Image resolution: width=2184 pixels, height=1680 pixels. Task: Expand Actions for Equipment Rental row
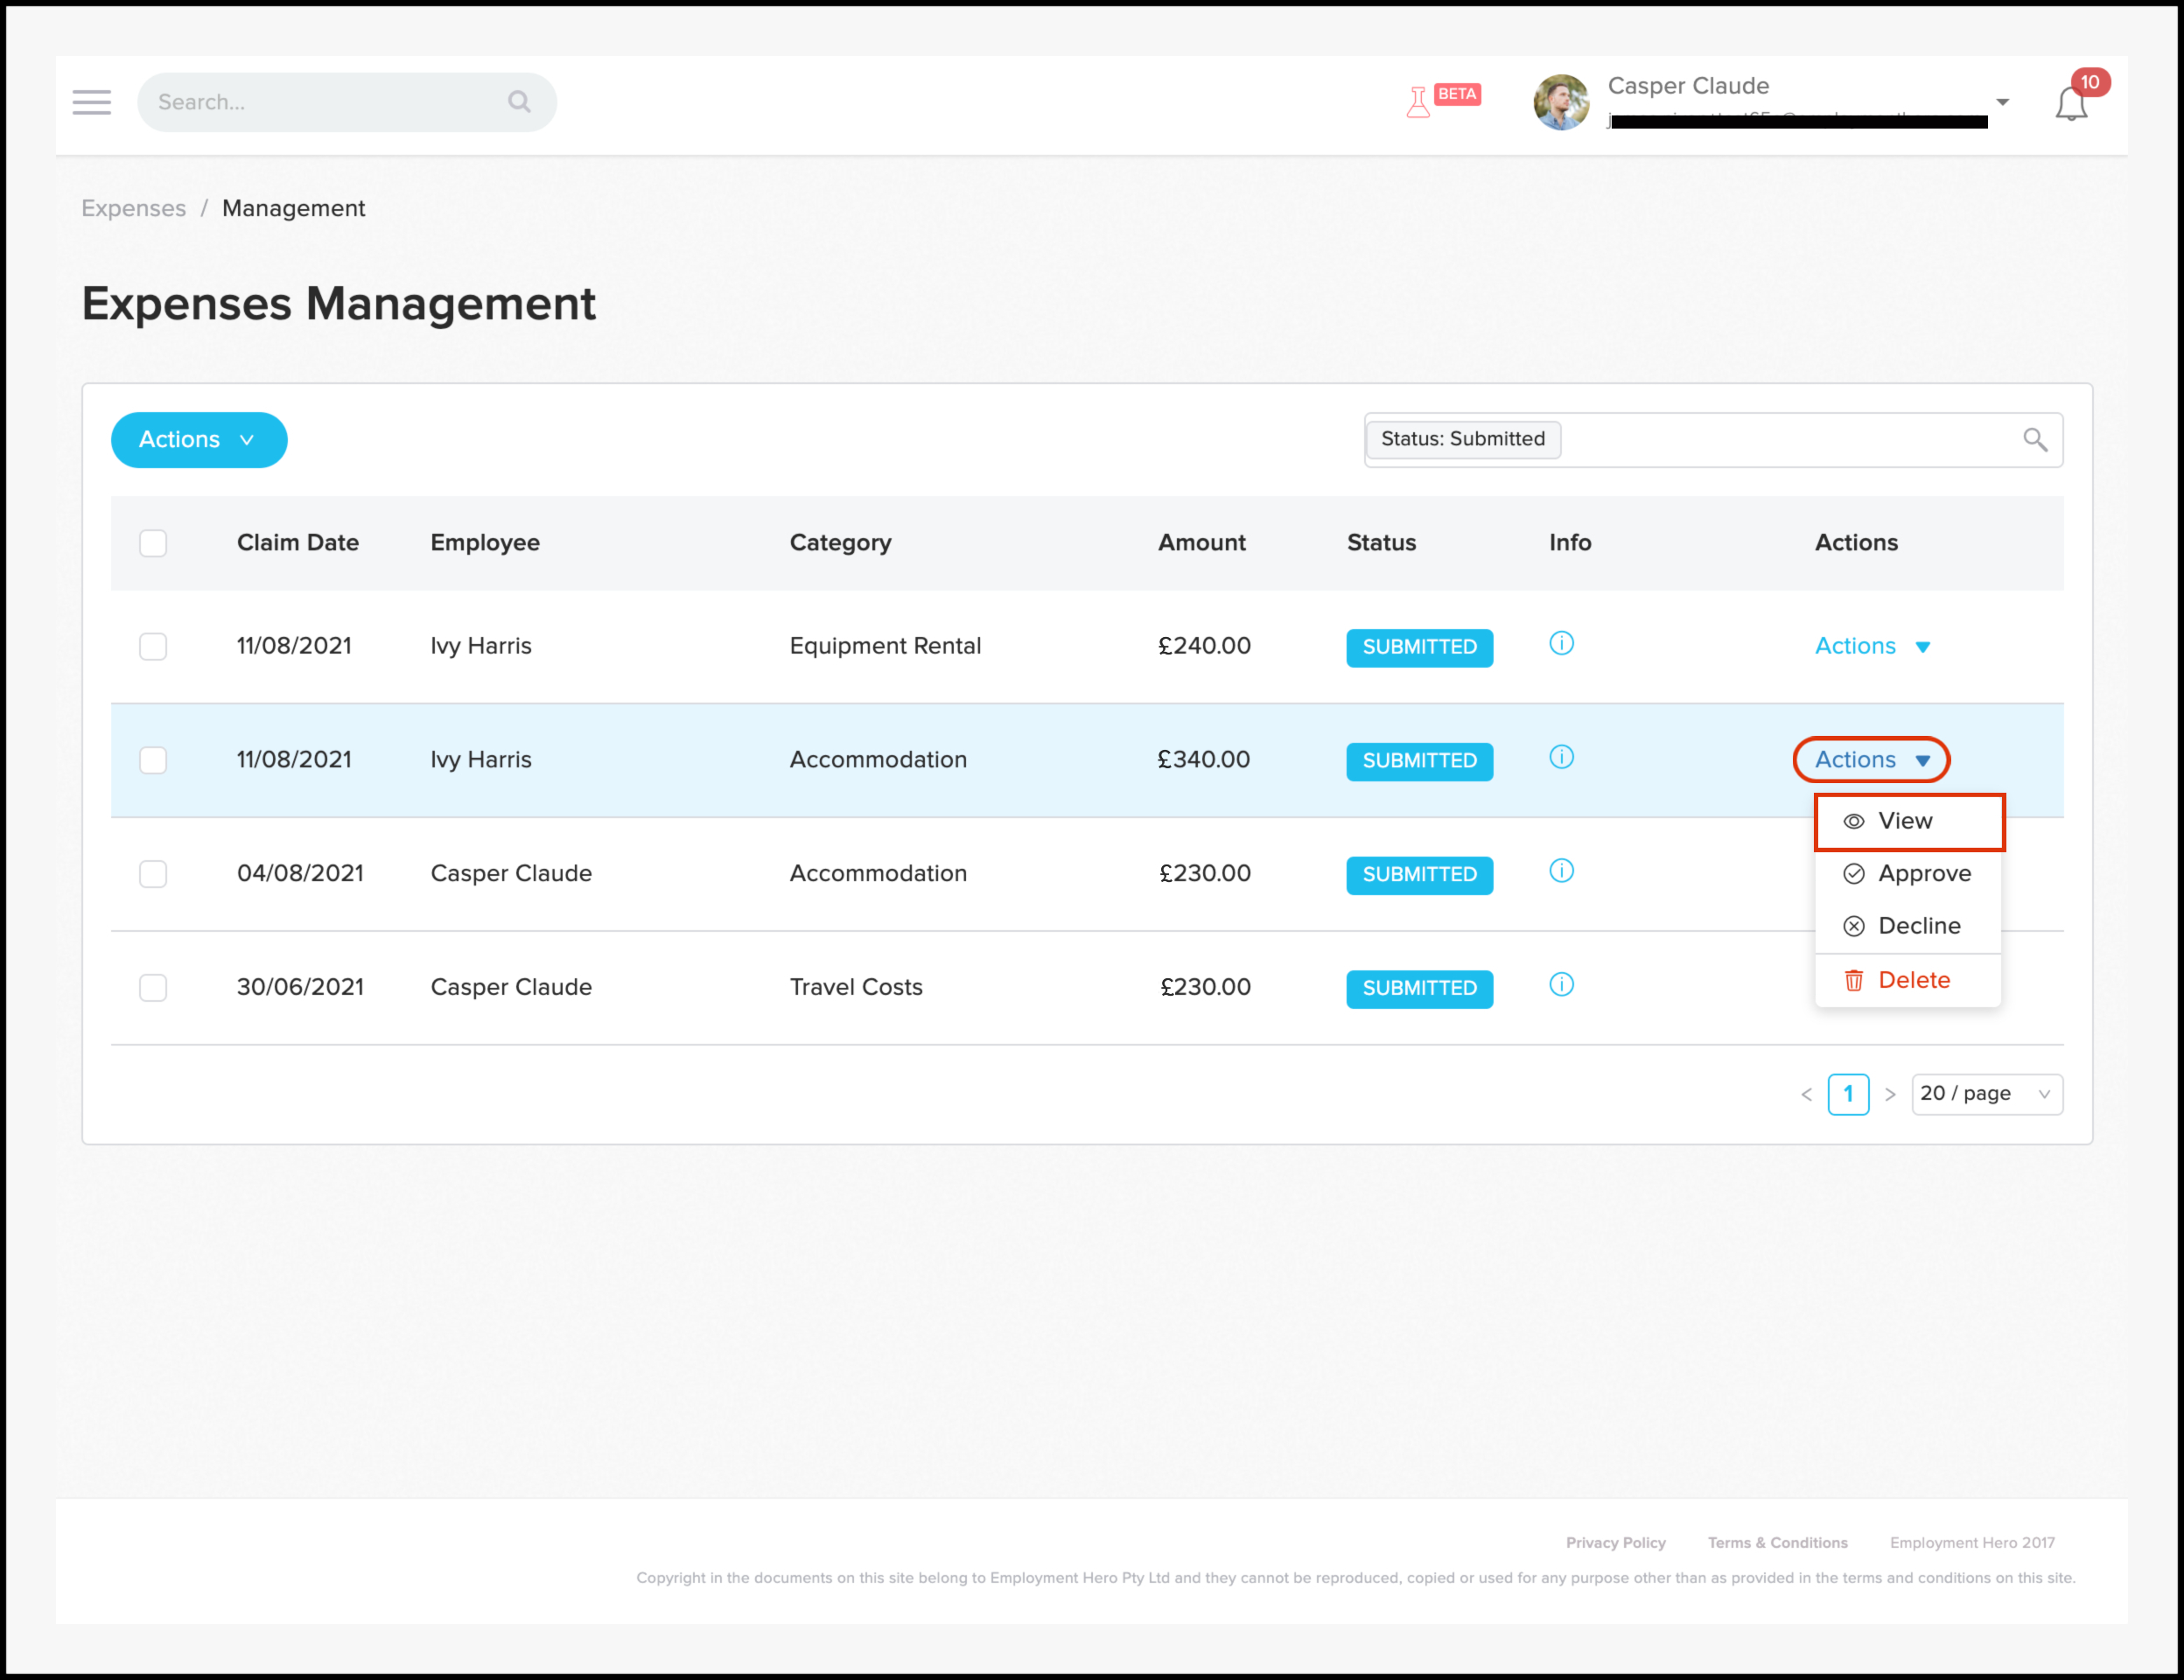coord(1871,646)
